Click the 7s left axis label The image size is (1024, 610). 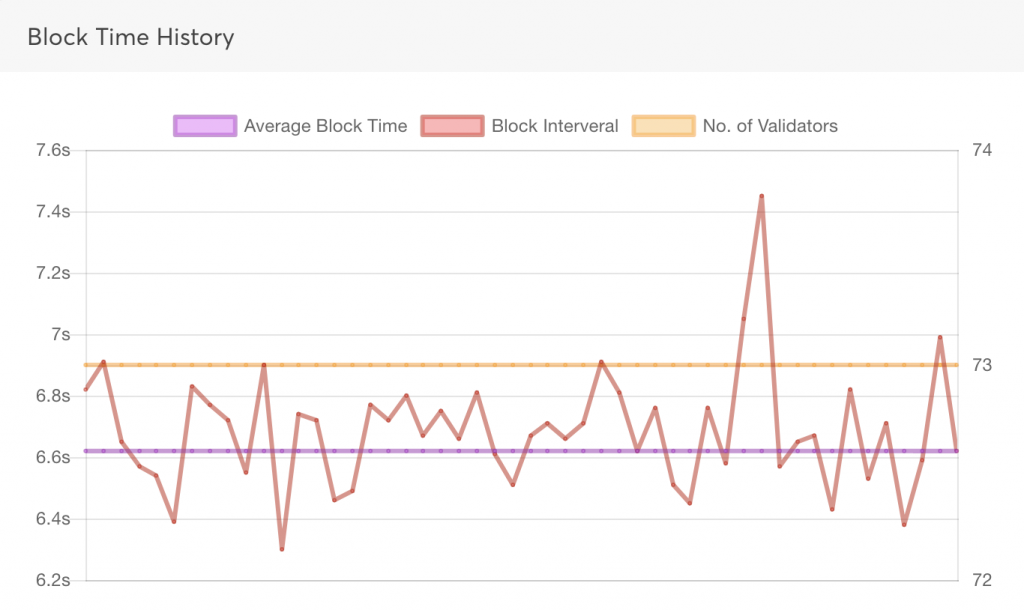60,335
